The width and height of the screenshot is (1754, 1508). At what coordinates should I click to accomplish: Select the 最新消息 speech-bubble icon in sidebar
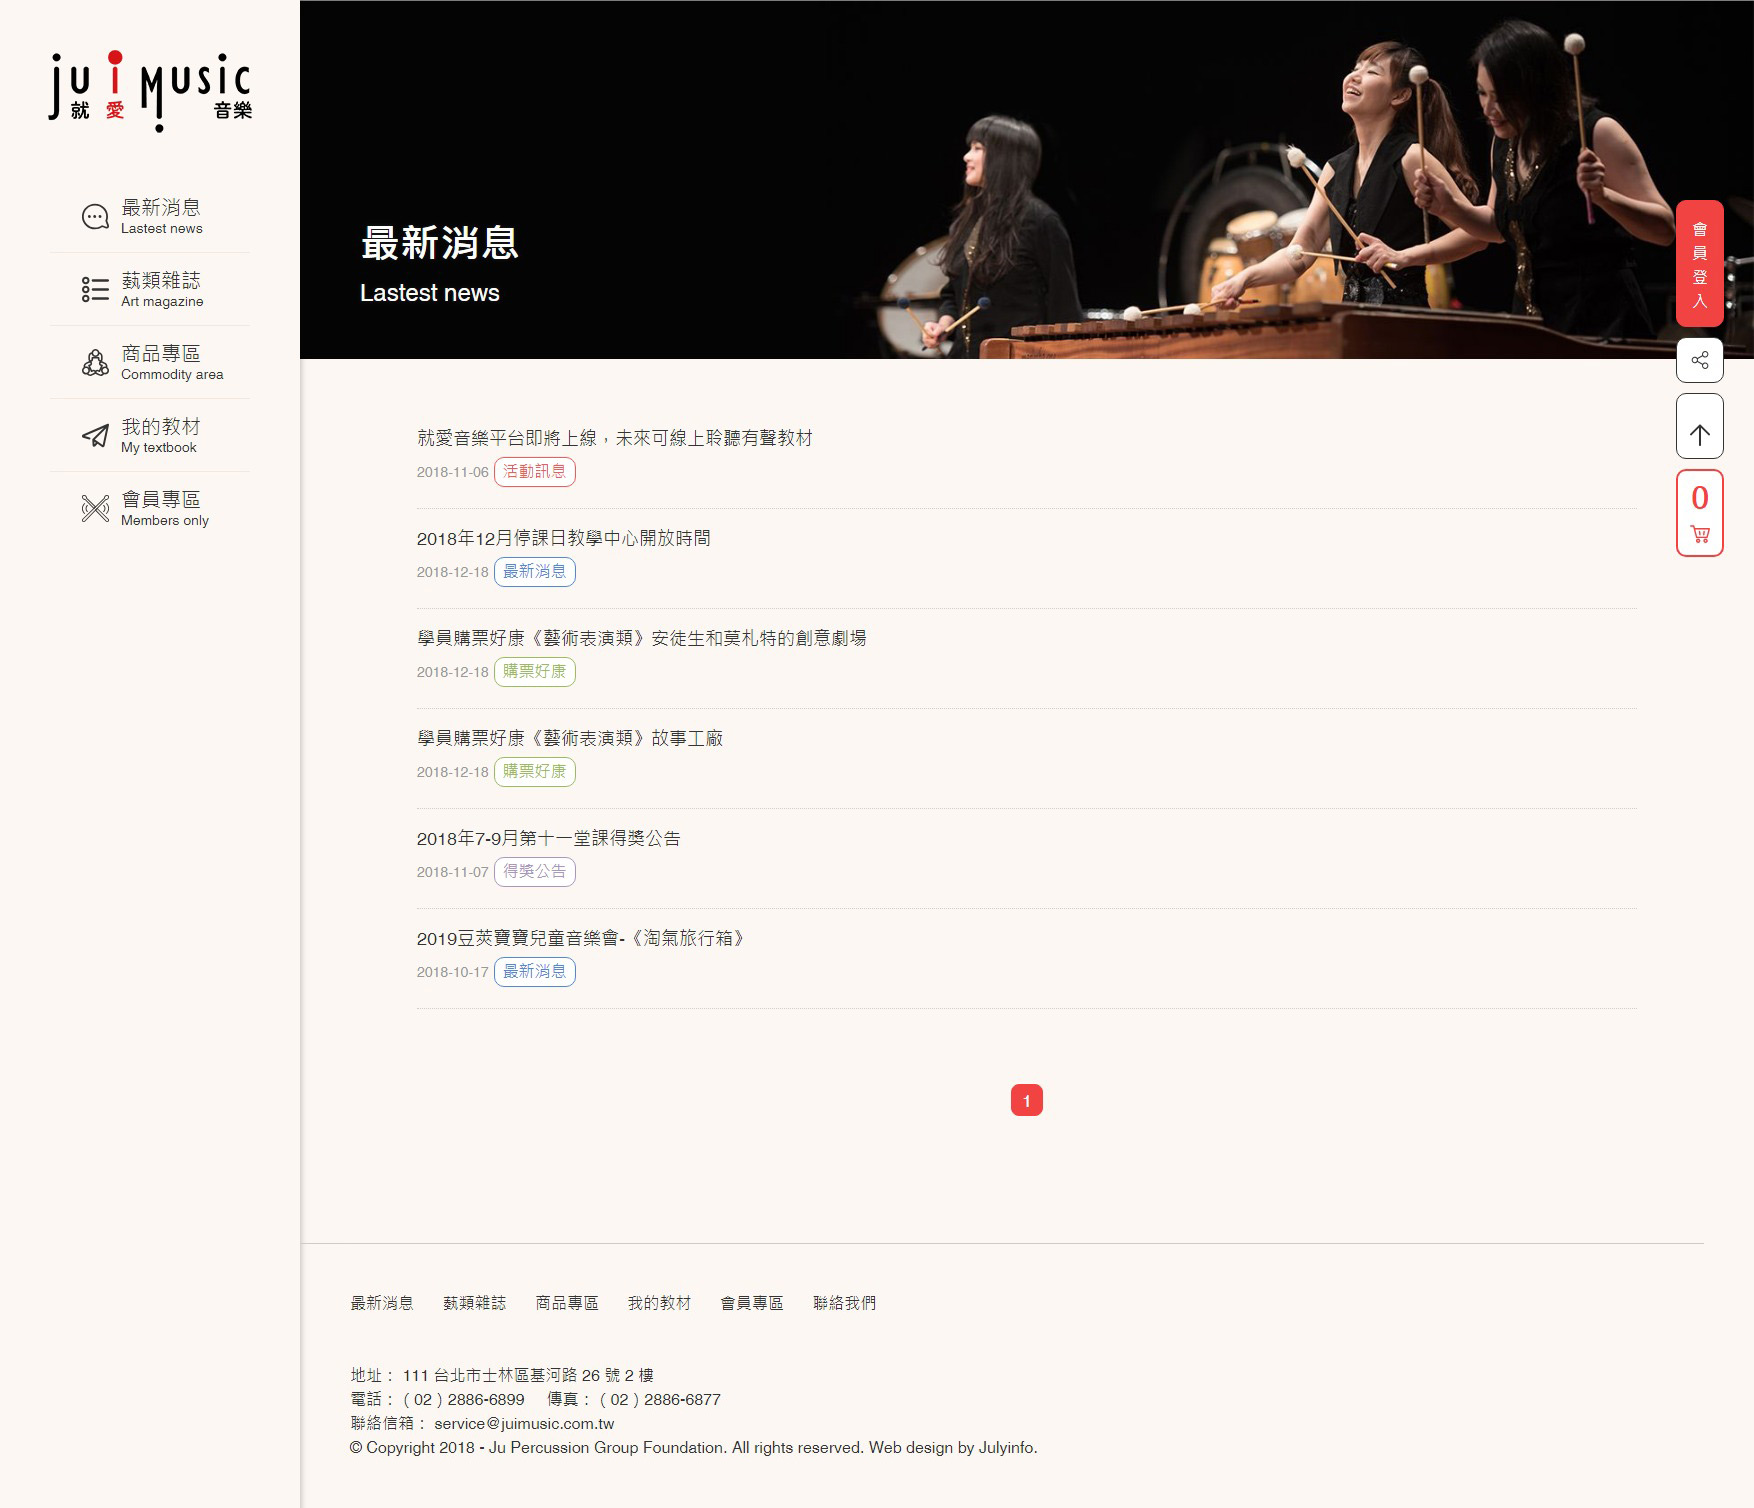tap(95, 214)
